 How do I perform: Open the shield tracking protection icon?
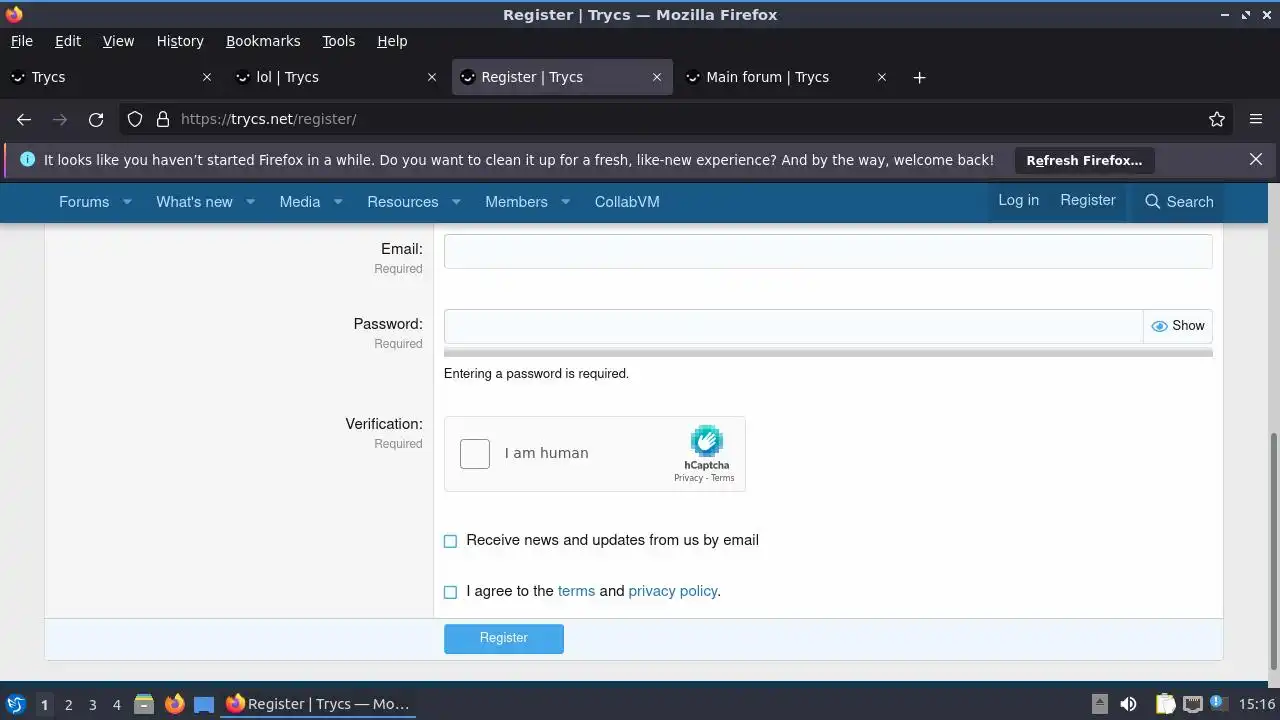pos(135,119)
